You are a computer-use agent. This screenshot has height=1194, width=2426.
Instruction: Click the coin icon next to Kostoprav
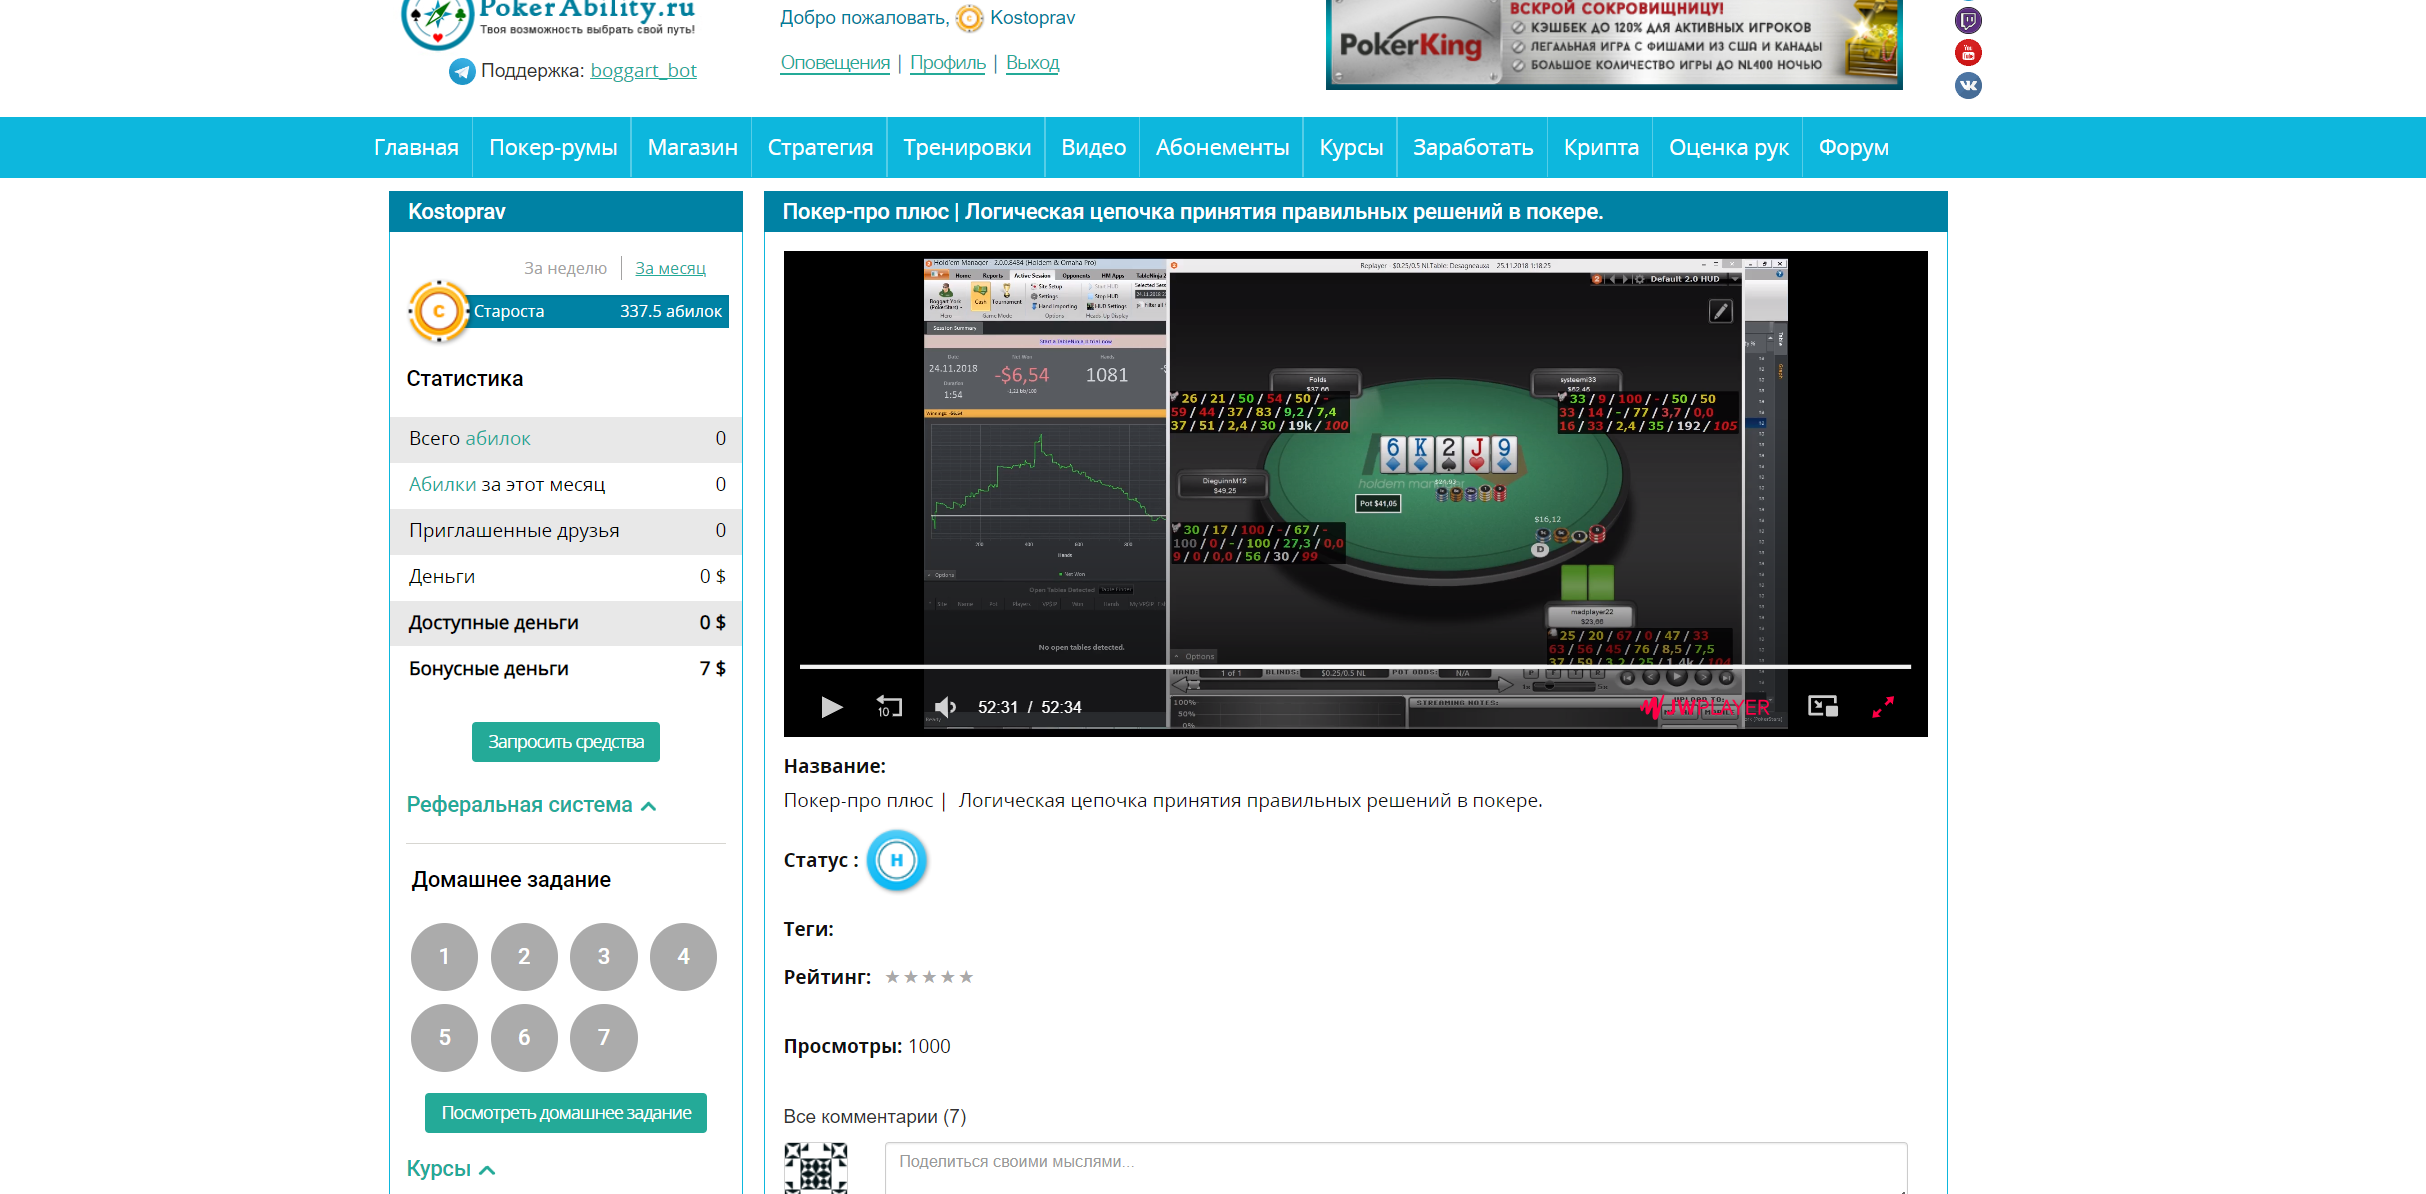coord(969,18)
